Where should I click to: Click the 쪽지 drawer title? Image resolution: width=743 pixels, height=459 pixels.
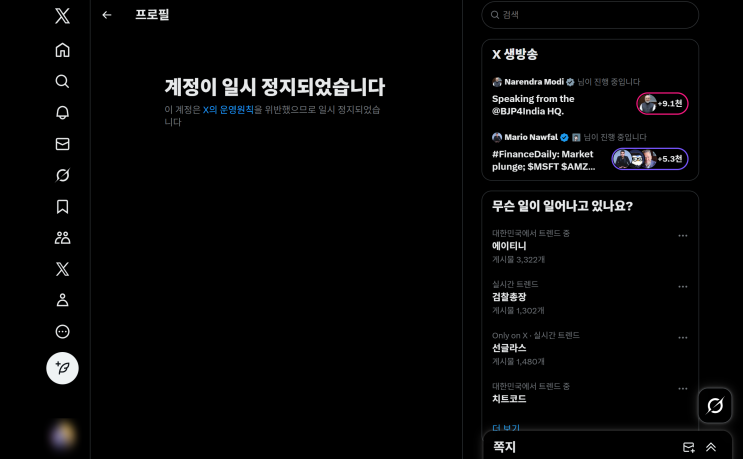[x=504, y=447]
